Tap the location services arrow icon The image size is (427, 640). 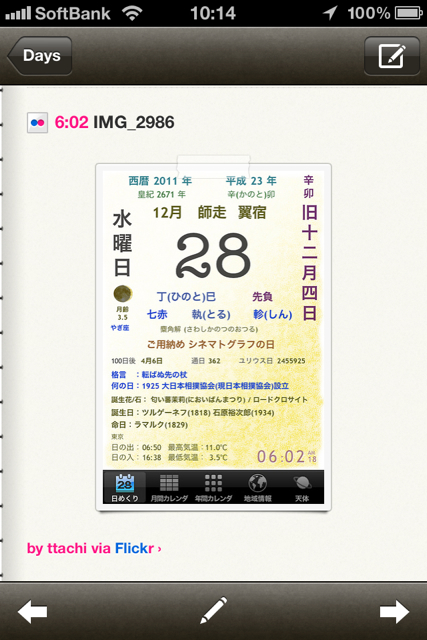click(x=330, y=13)
